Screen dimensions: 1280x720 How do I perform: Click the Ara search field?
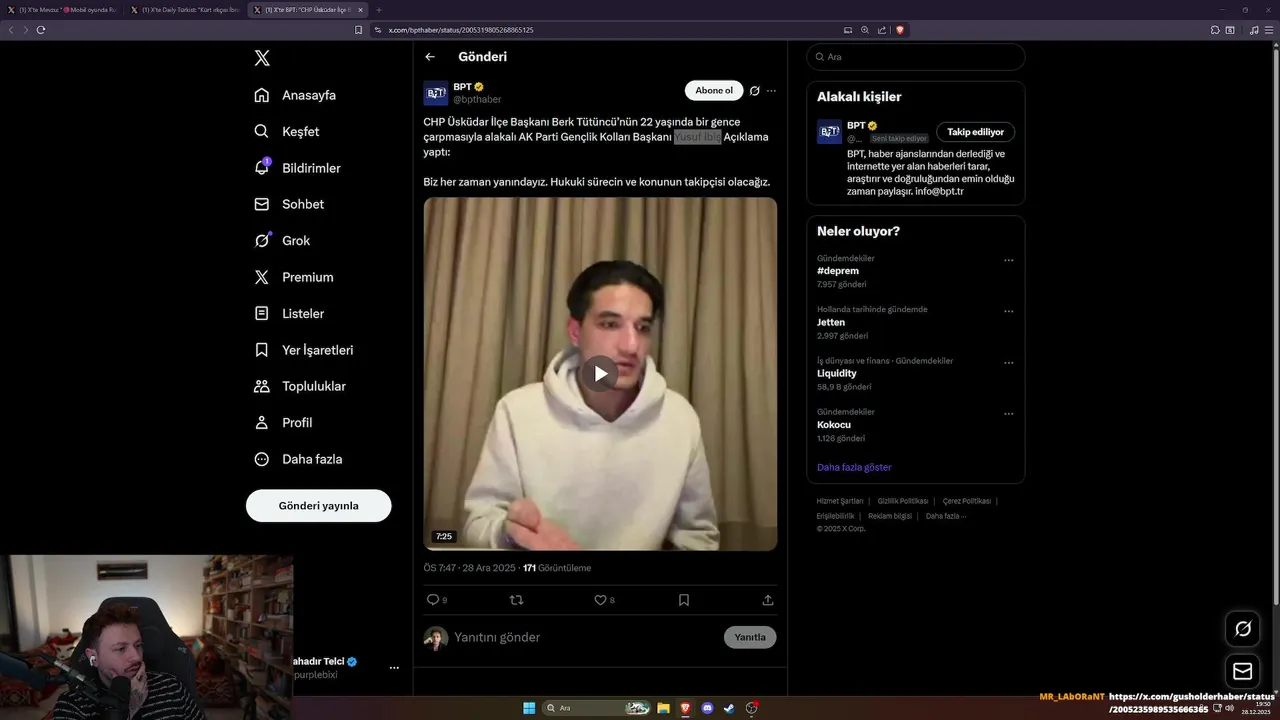pyautogui.click(x=916, y=57)
